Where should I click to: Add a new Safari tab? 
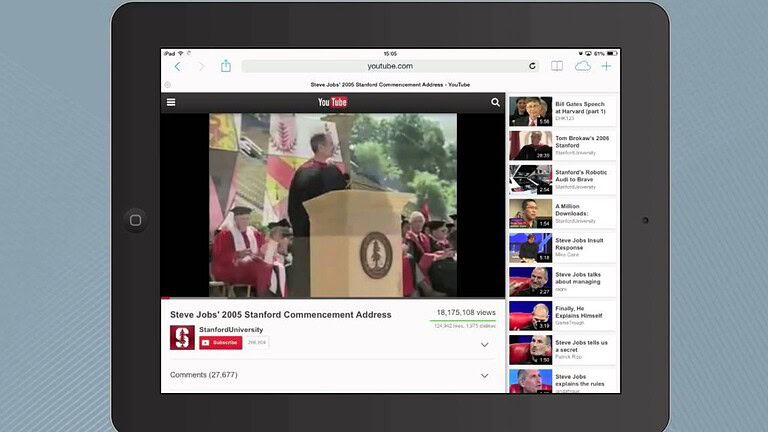click(606, 66)
